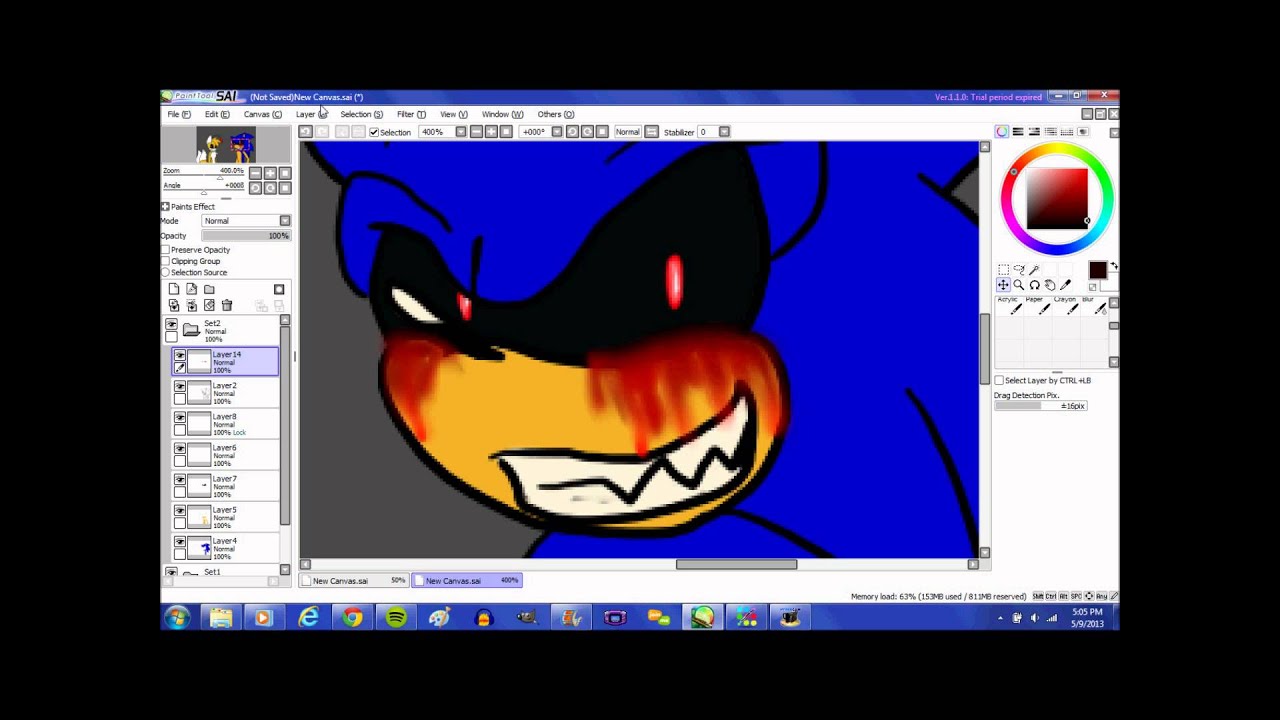Open the 400% zoom dropdown in toolbar
This screenshot has height=720, width=1280.
[x=461, y=132]
